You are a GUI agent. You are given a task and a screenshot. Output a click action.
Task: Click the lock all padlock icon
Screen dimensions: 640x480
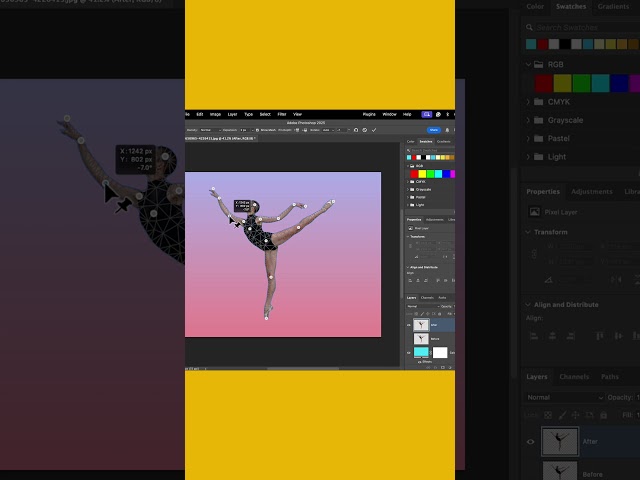tap(439, 314)
